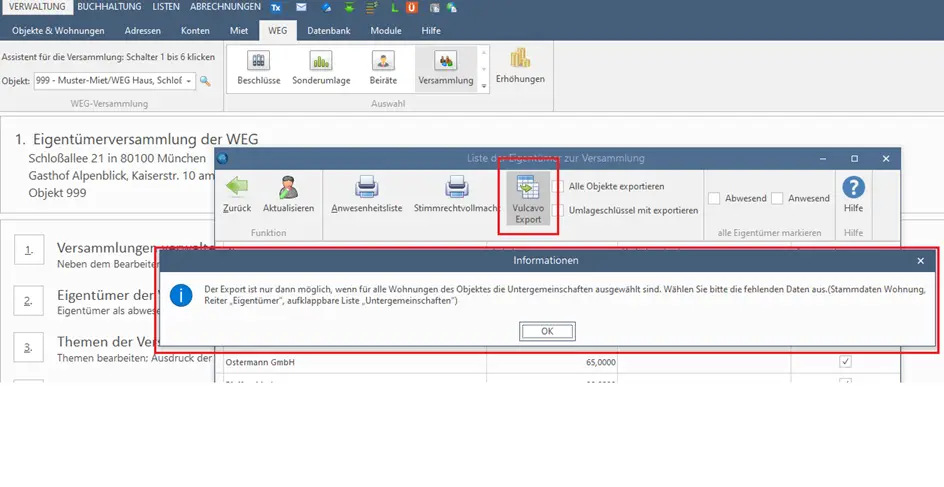Image resolution: width=944 pixels, height=487 pixels.
Task: Click the orange Ü icon
Action: [412, 8]
